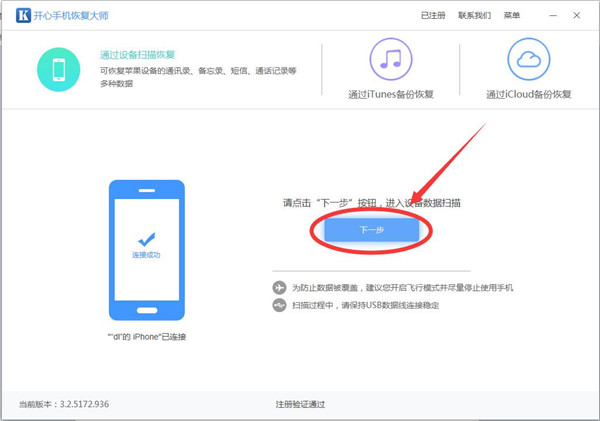
Task: Click the 注册验证通过 status text
Action: pos(300,405)
